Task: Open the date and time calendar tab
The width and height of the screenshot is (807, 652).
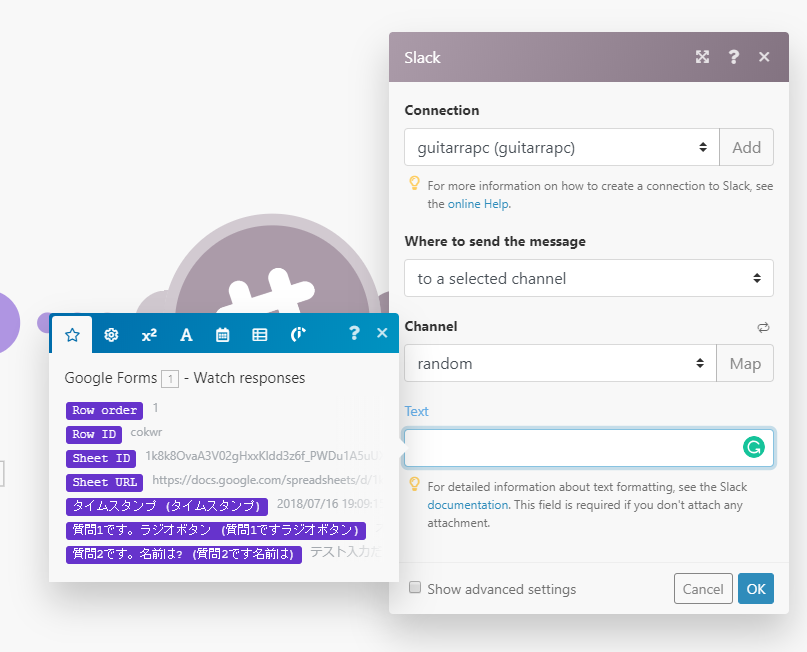Action: tap(222, 335)
